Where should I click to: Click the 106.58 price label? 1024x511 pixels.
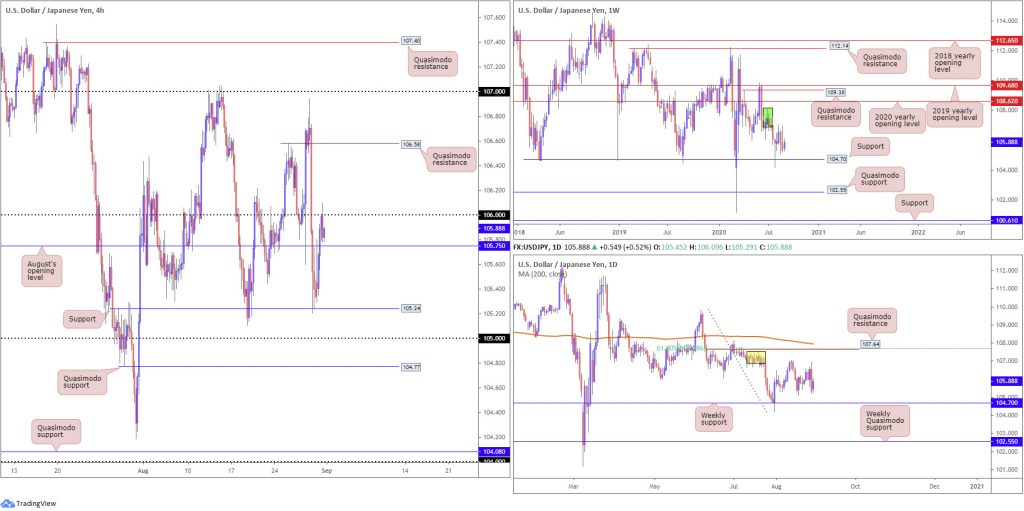pos(409,144)
